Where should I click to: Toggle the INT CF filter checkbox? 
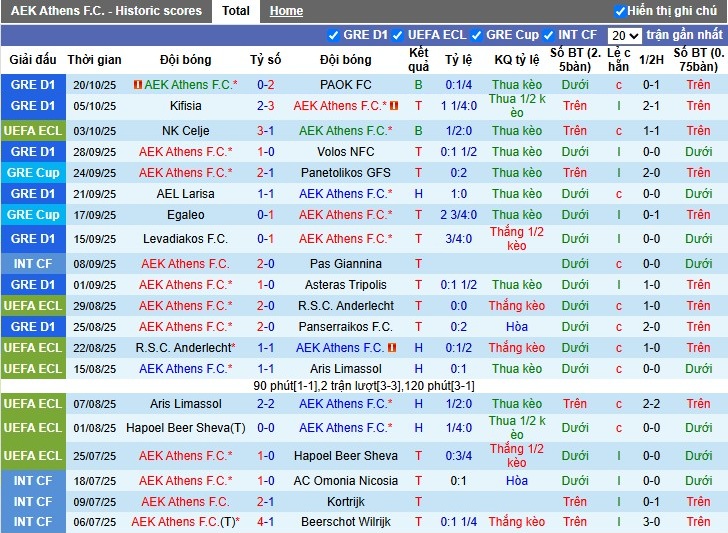(x=548, y=35)
